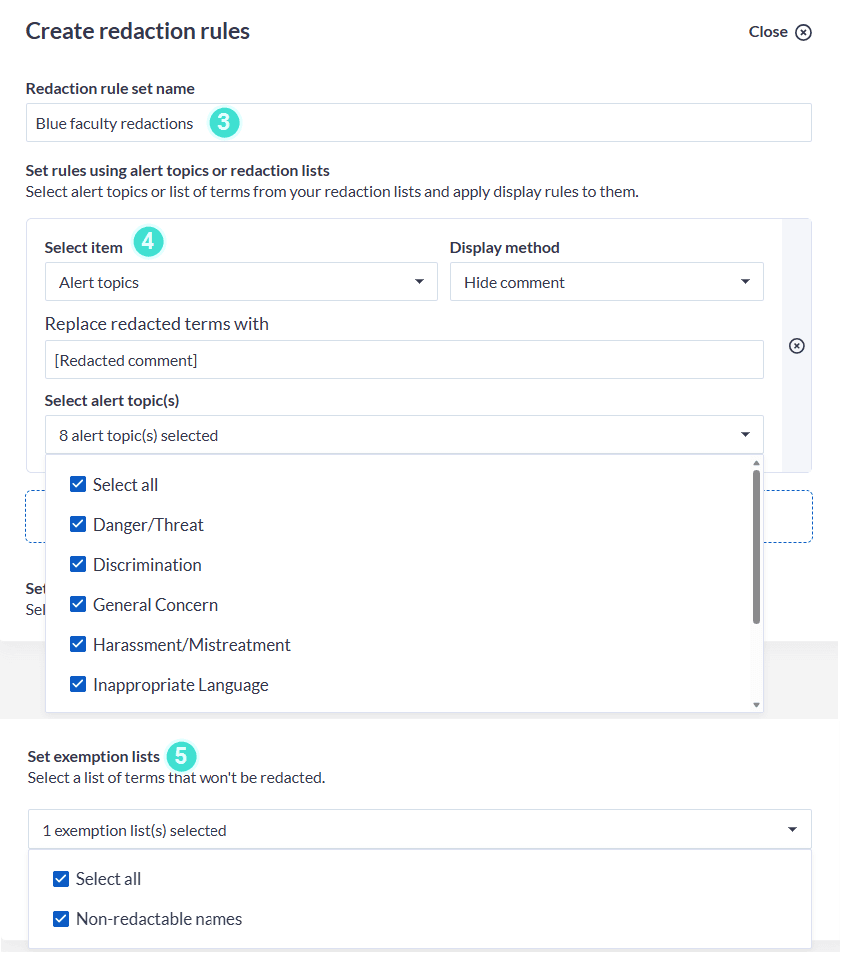This screenshot has height=962, width=850.
Task: Toggle the Discrimination checkbox
Action: (x=78, y=565)
